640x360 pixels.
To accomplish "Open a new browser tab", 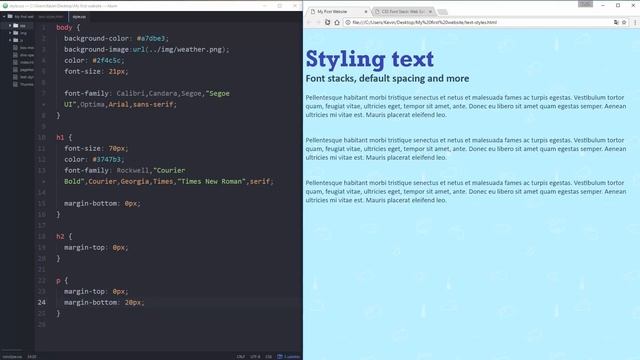I will pos(442,12).
